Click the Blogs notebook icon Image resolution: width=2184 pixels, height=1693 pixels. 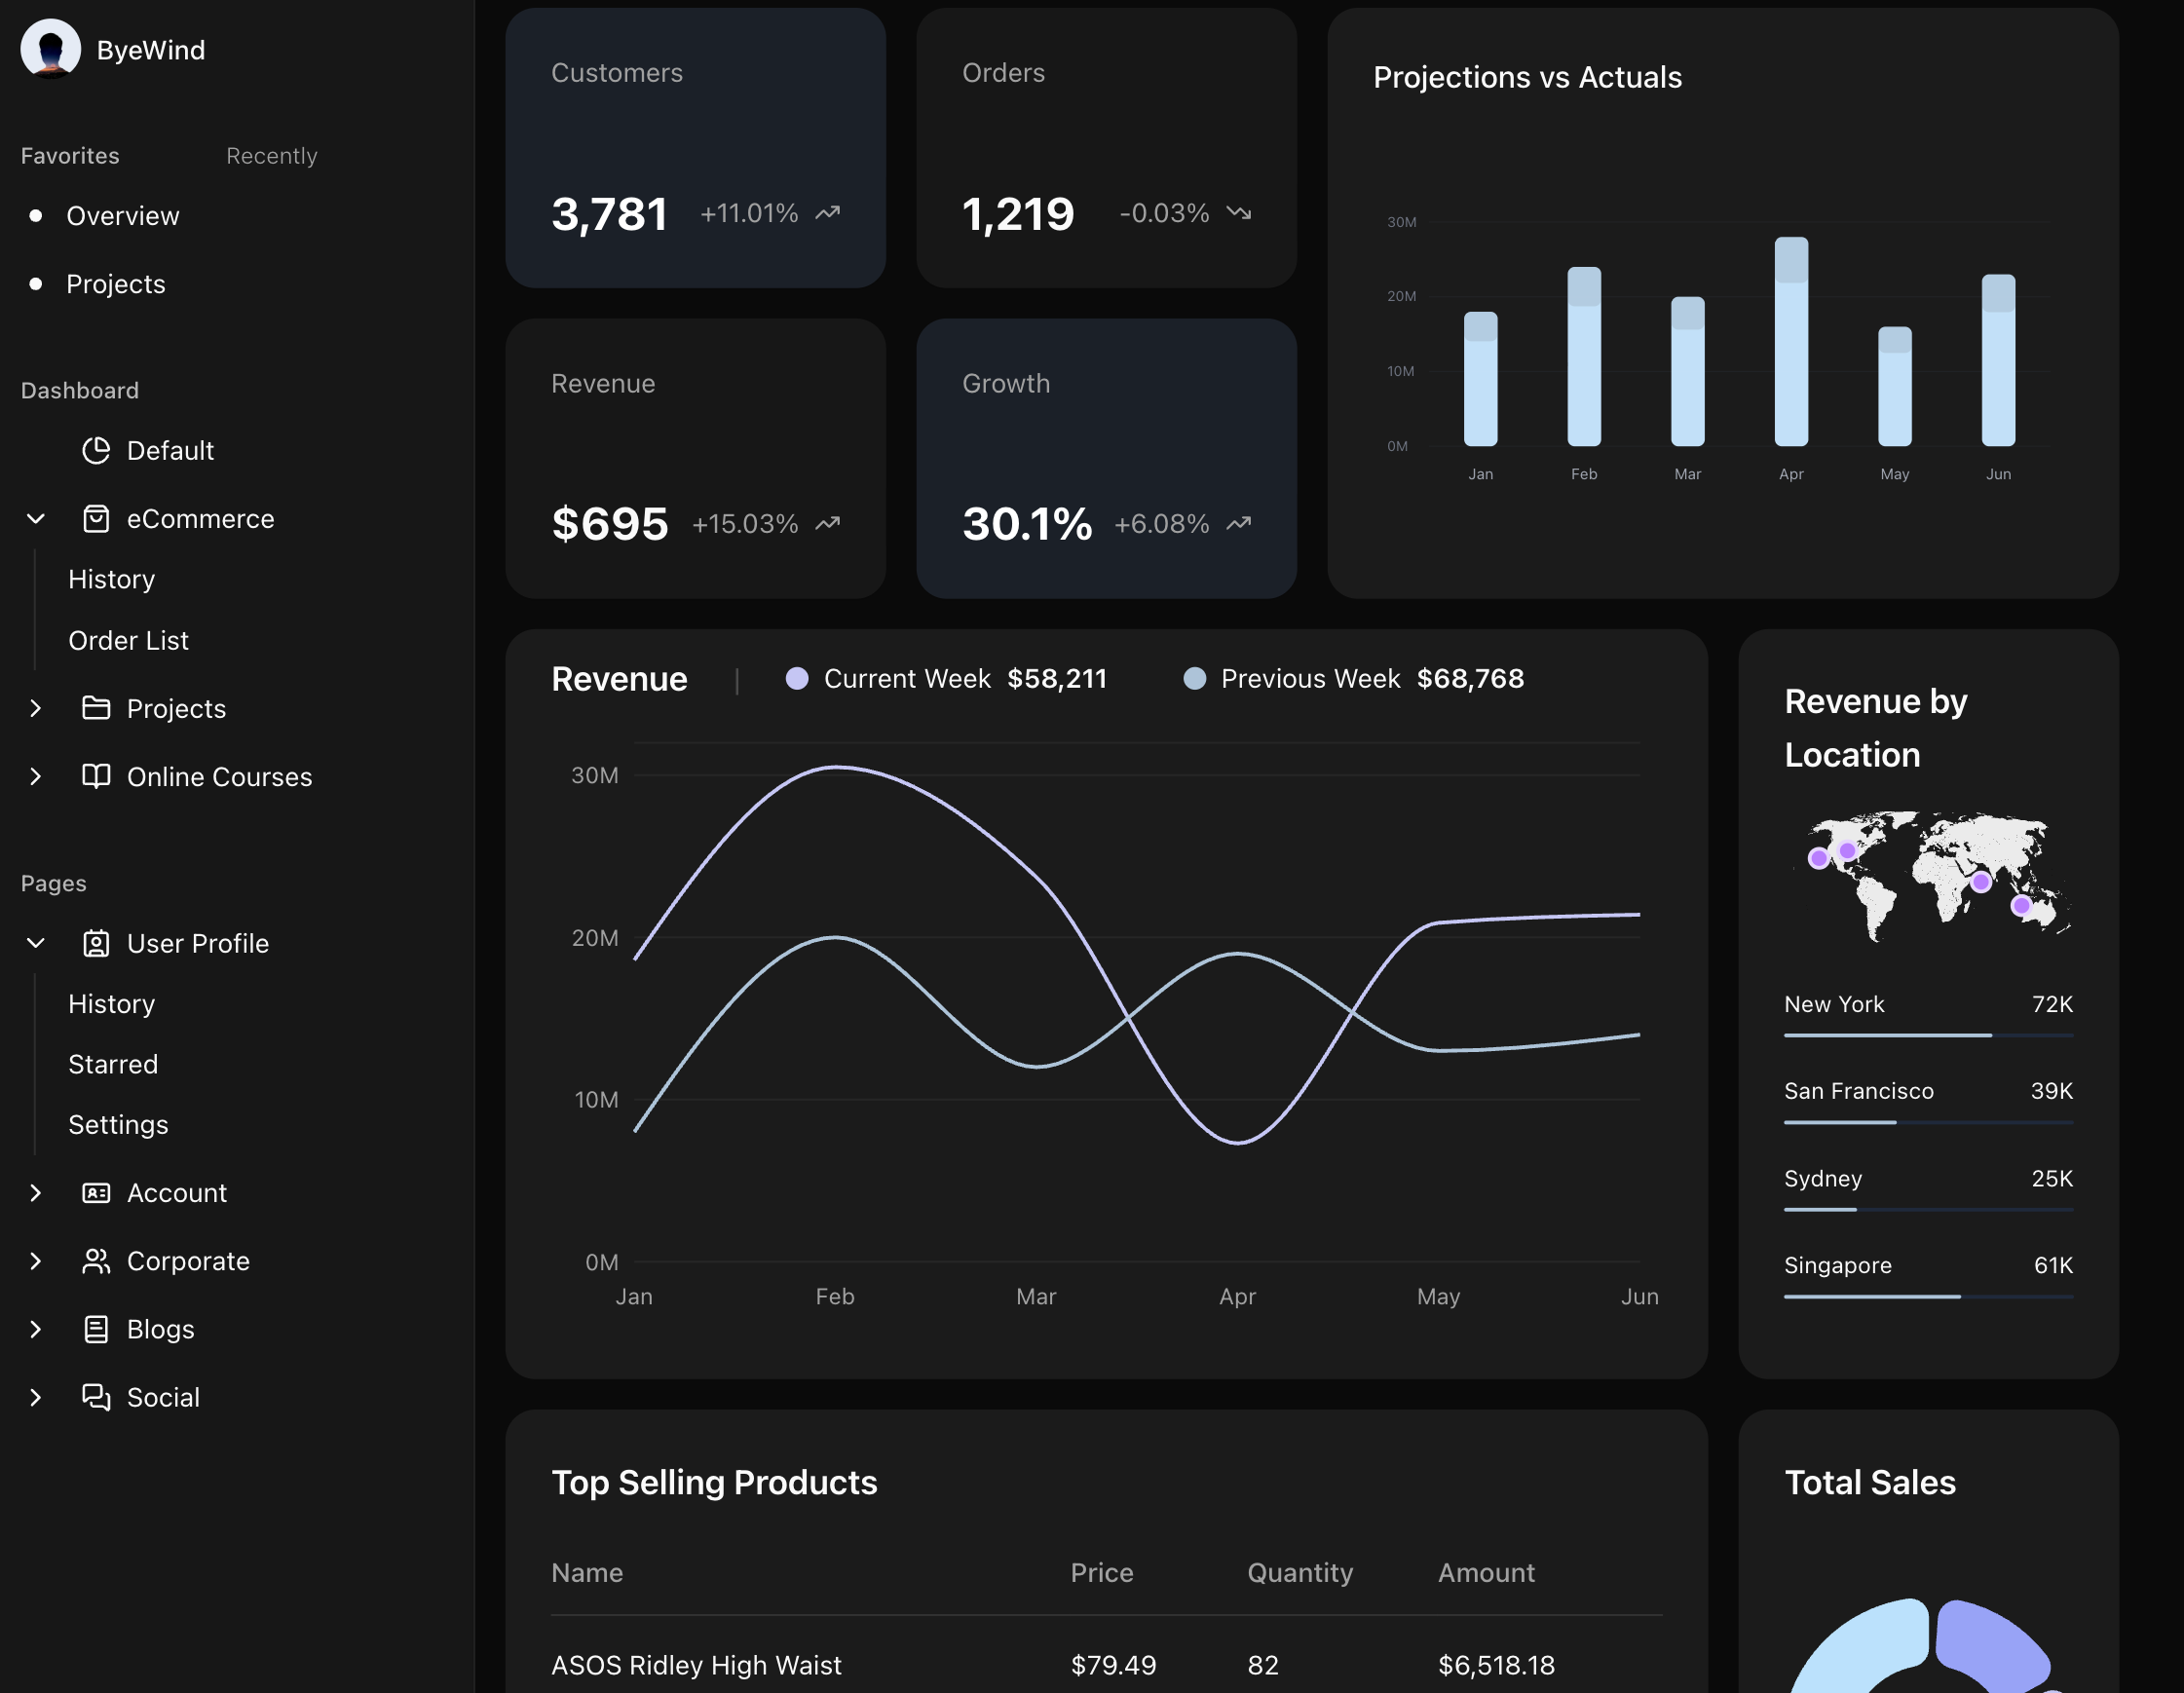pos(96,1328)
